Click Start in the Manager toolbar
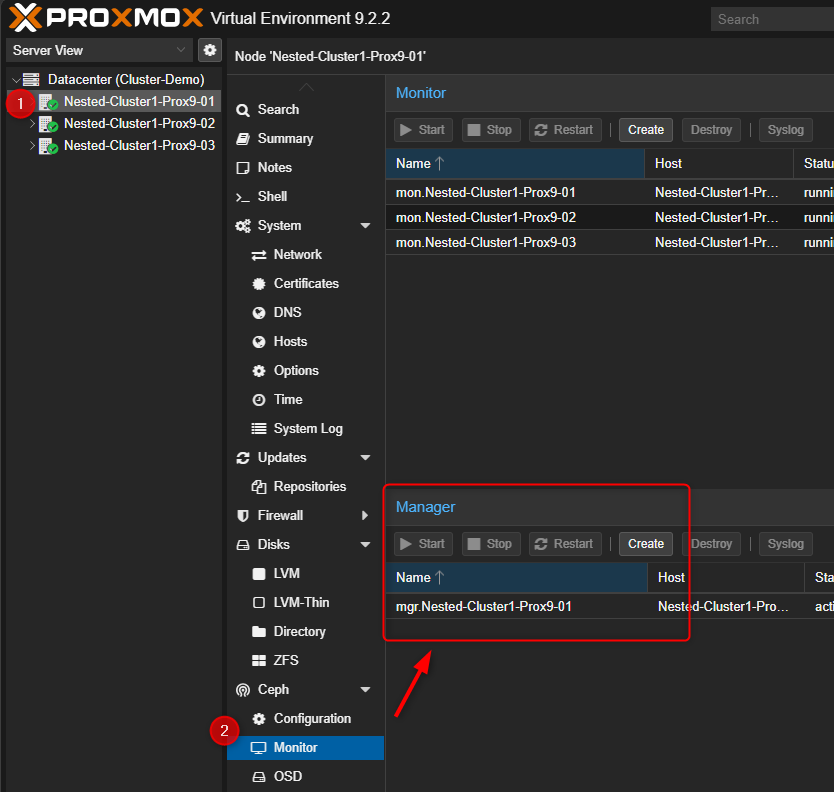Viewport: 834px width, 792px height. click(x=423, y=544)
